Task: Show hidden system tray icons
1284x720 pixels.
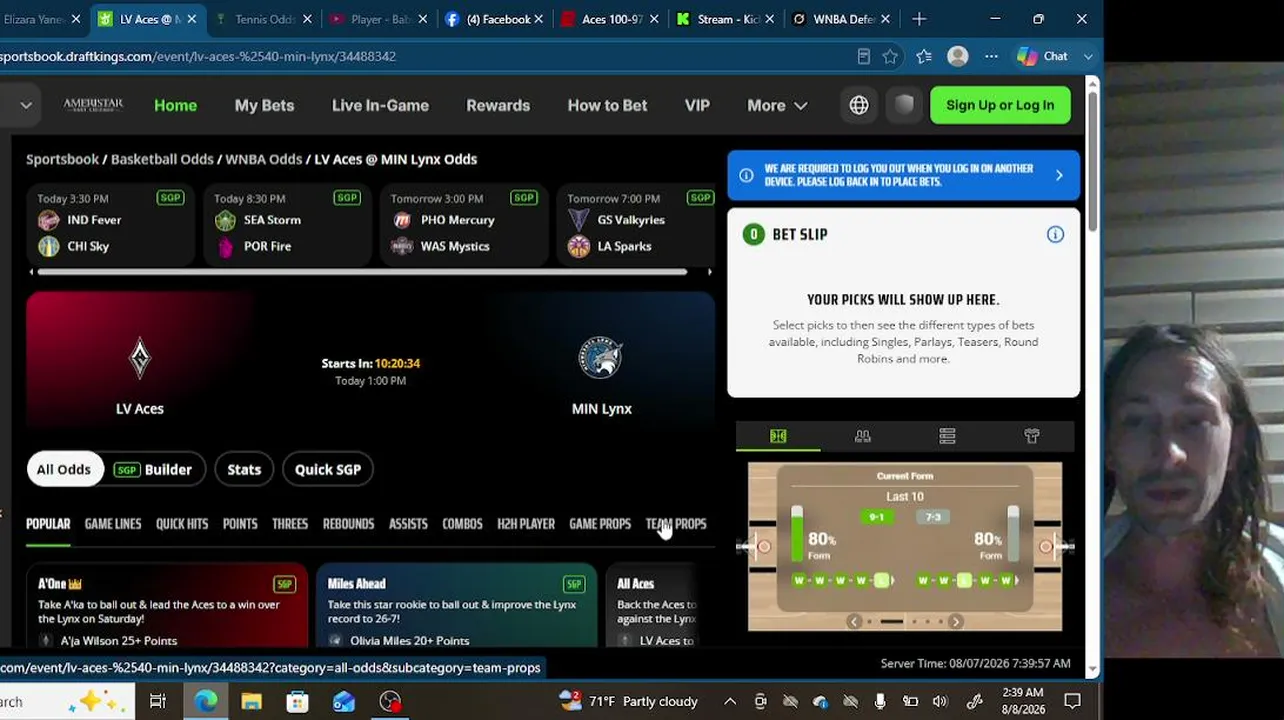Action: [x=730, y=701]
